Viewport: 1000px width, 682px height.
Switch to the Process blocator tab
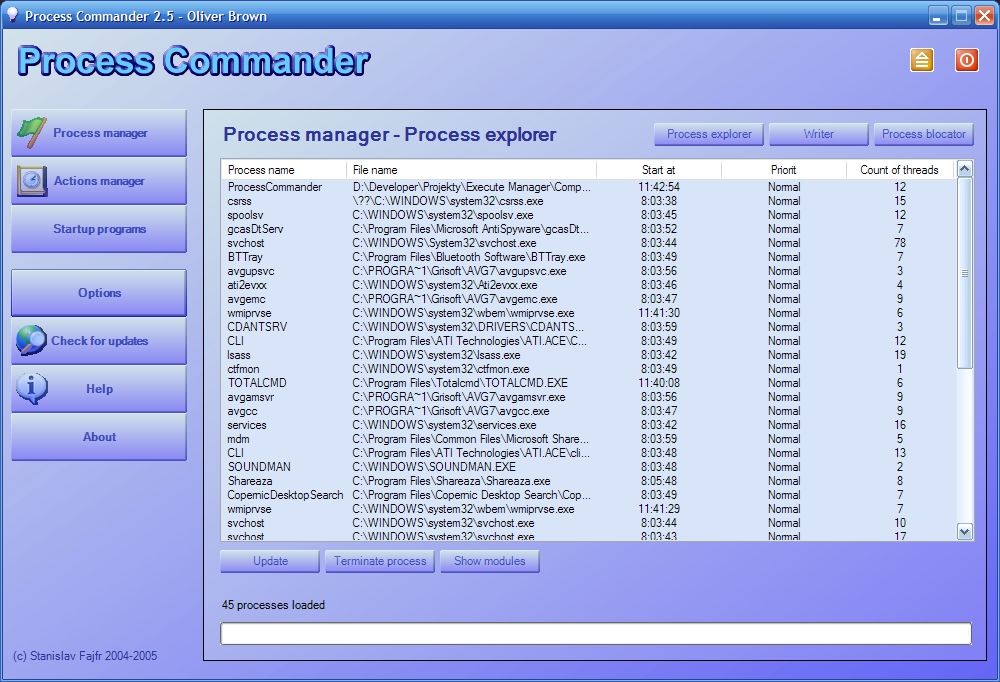(923, 134)
